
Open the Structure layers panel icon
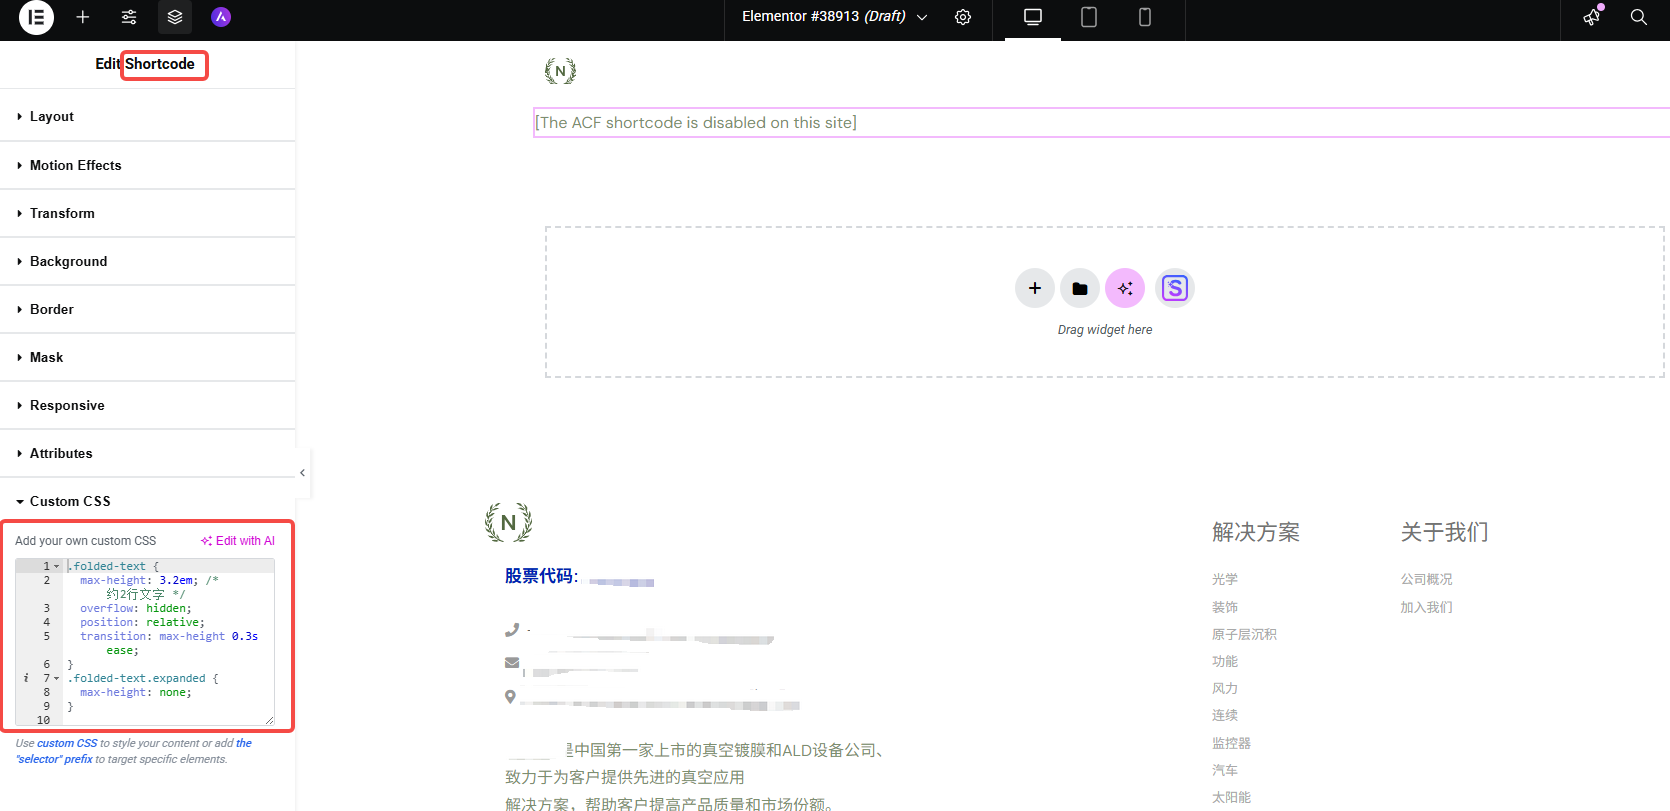[175, 17]
